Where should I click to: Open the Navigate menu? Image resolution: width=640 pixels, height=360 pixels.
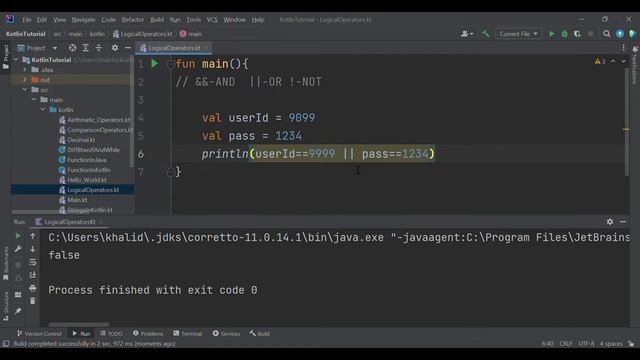83,20
